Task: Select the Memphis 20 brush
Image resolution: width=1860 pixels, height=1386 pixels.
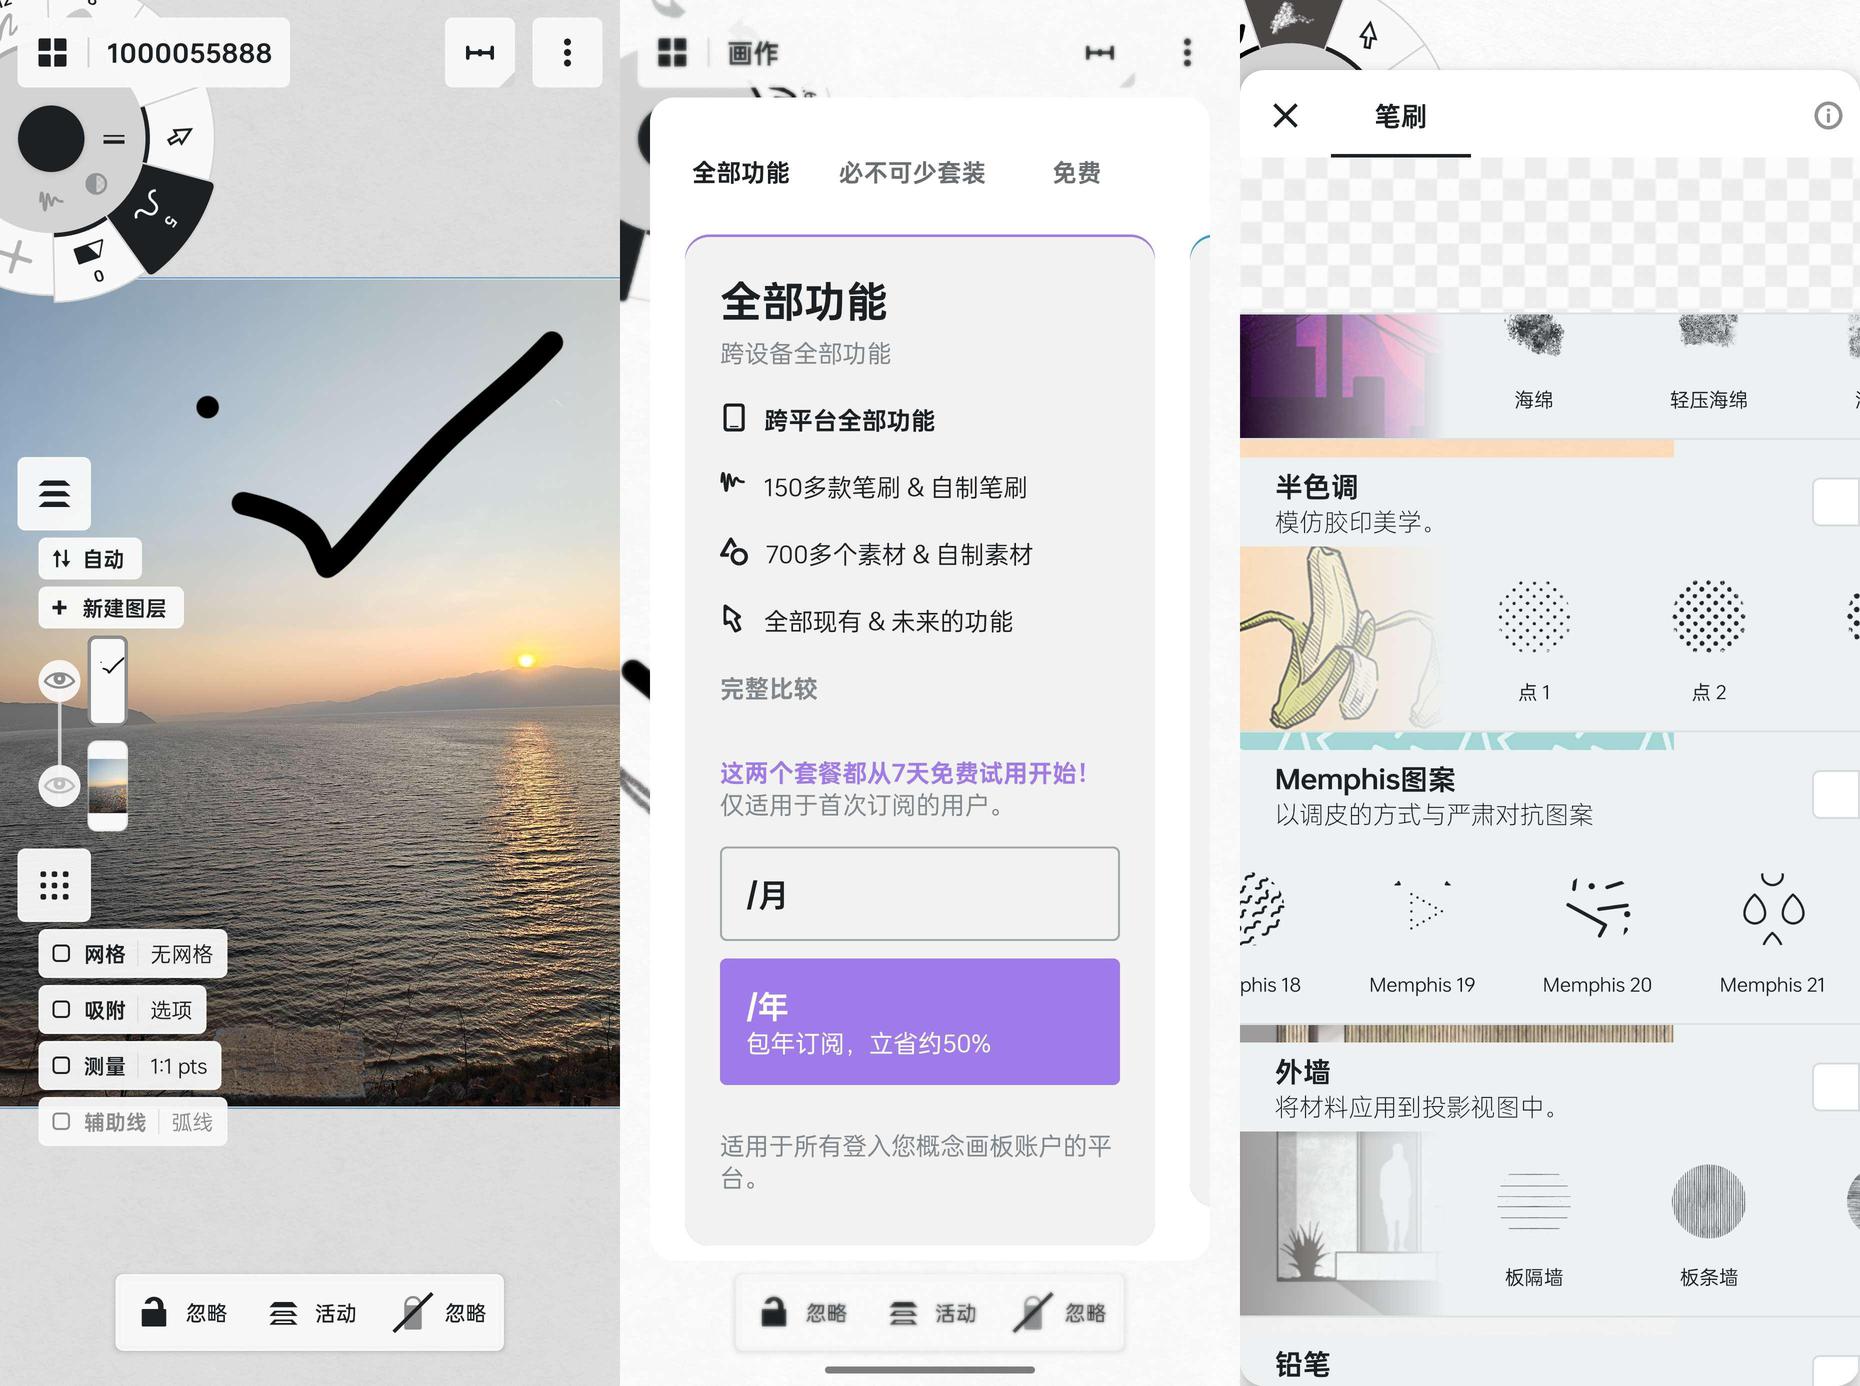Action: point(1597,932)
